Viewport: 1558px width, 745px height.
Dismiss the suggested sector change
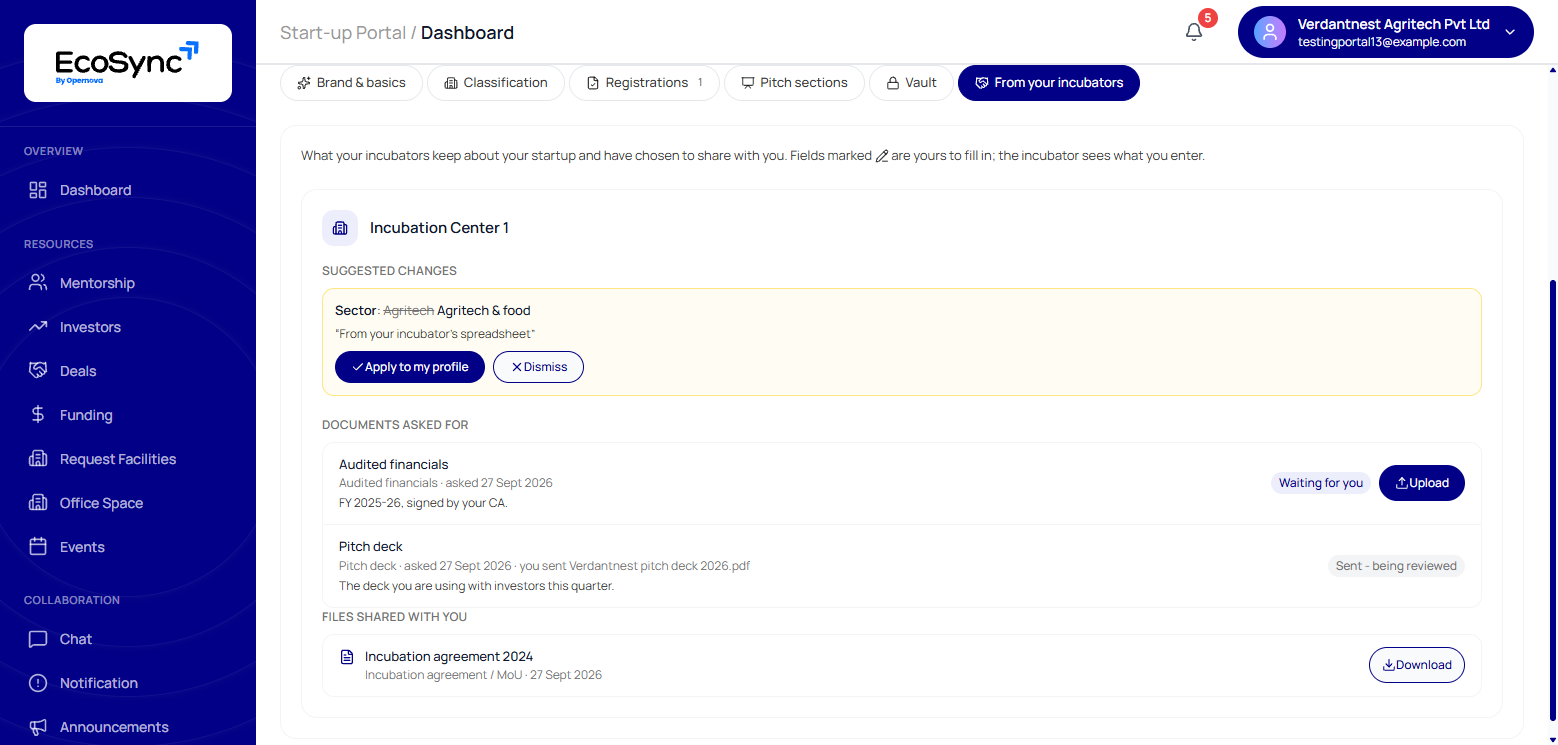[539, 367]
